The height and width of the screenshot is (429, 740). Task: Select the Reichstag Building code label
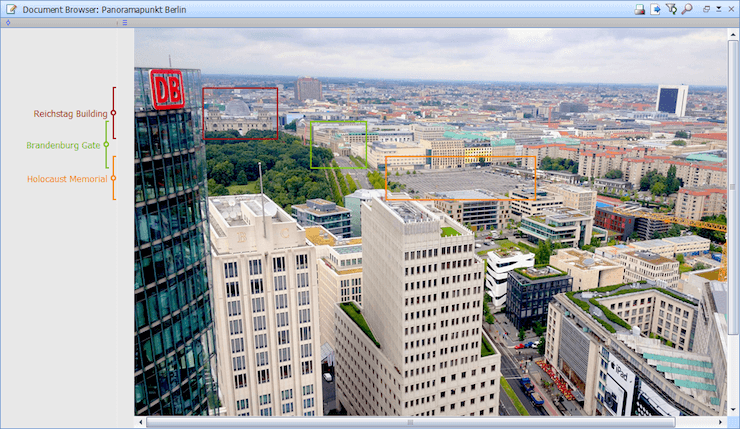70,114
